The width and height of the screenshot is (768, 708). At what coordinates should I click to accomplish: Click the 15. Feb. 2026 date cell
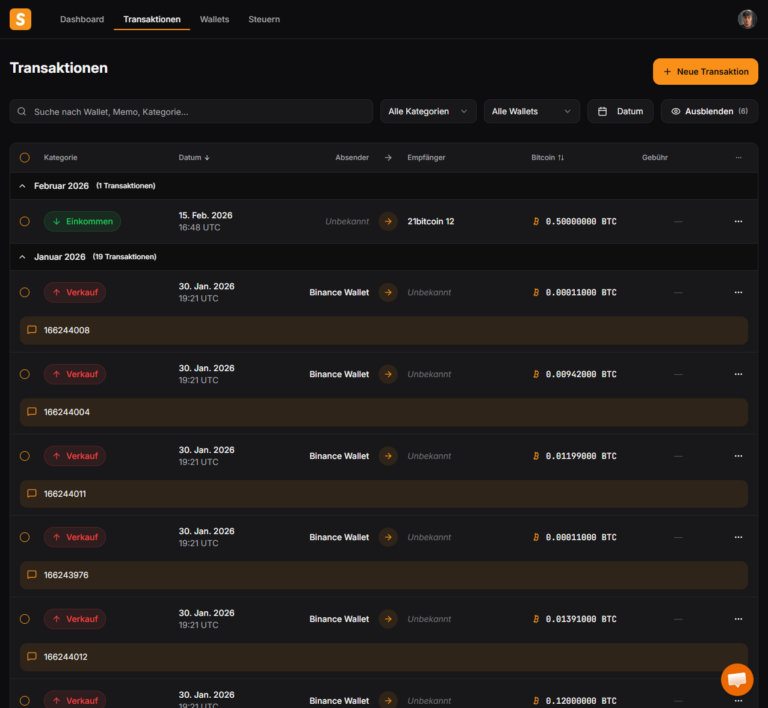(205, 221)
